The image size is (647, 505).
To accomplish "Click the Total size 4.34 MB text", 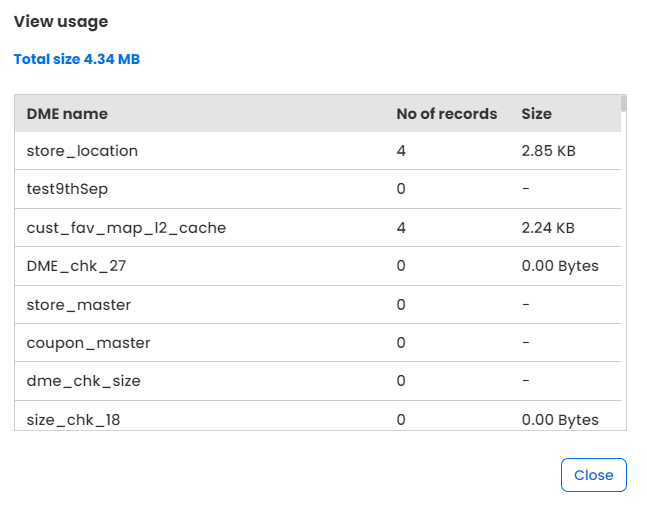I will tap(77, 59).
